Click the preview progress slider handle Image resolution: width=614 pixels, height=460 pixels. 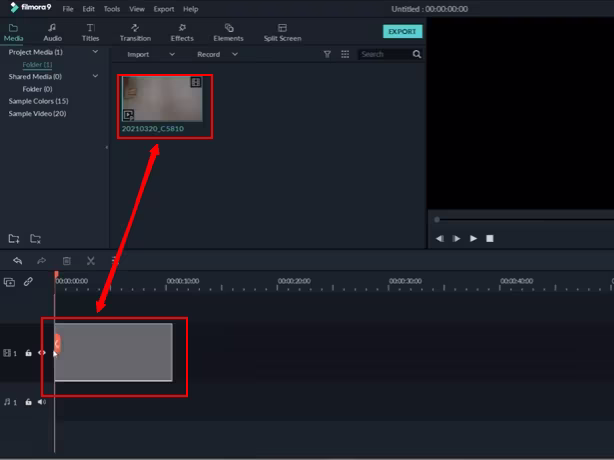[x=437, y=220]
